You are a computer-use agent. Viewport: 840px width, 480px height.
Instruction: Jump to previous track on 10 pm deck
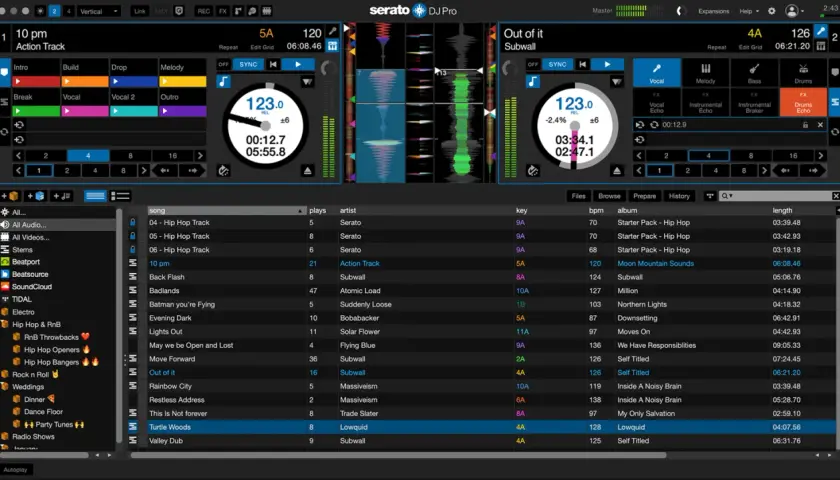pyautogui.click(x=273, y=64)
